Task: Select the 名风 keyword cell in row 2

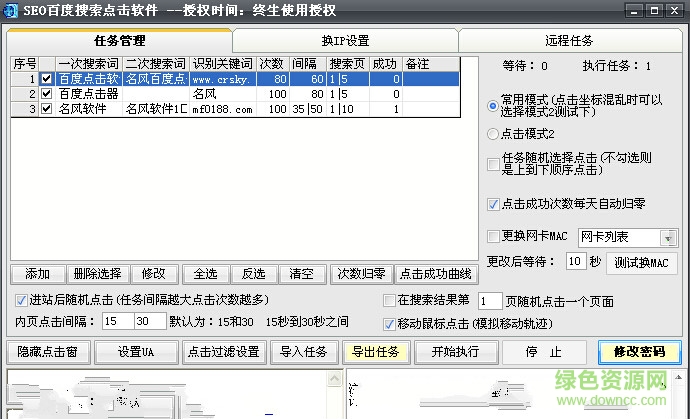Action: 223,94
